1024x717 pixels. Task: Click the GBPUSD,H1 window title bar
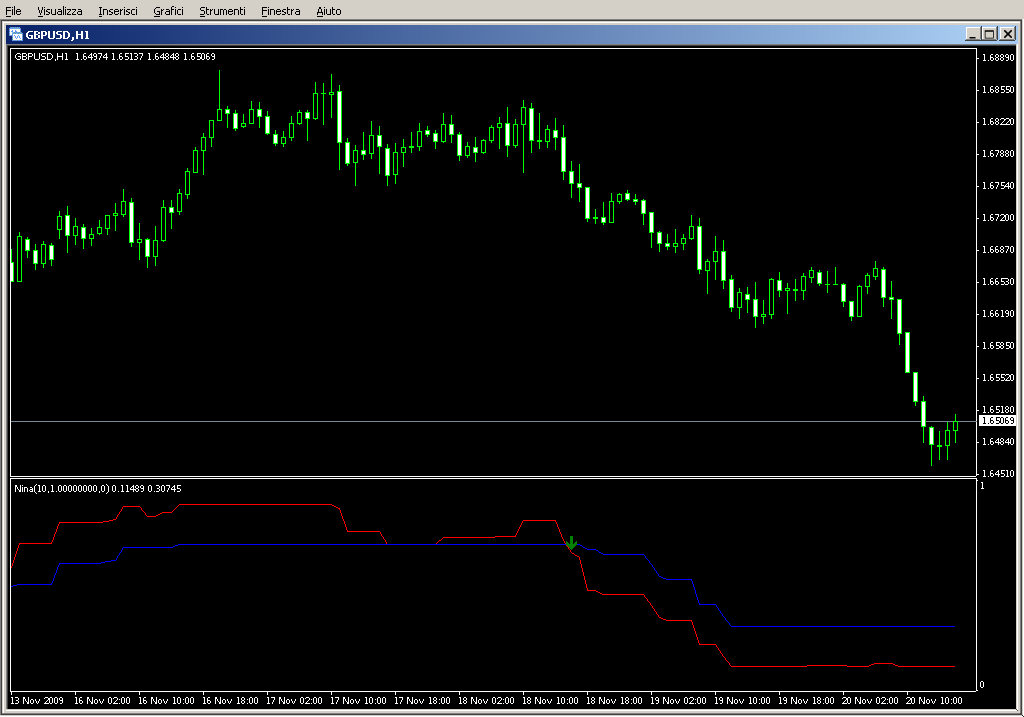[500, 33]
